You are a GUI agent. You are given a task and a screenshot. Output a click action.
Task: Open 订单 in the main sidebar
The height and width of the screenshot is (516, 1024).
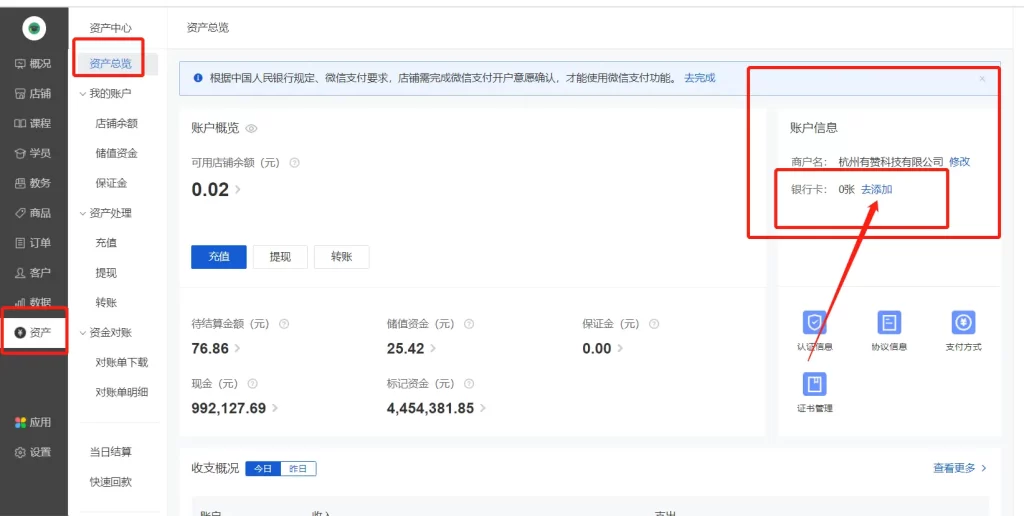pos(33,243)
